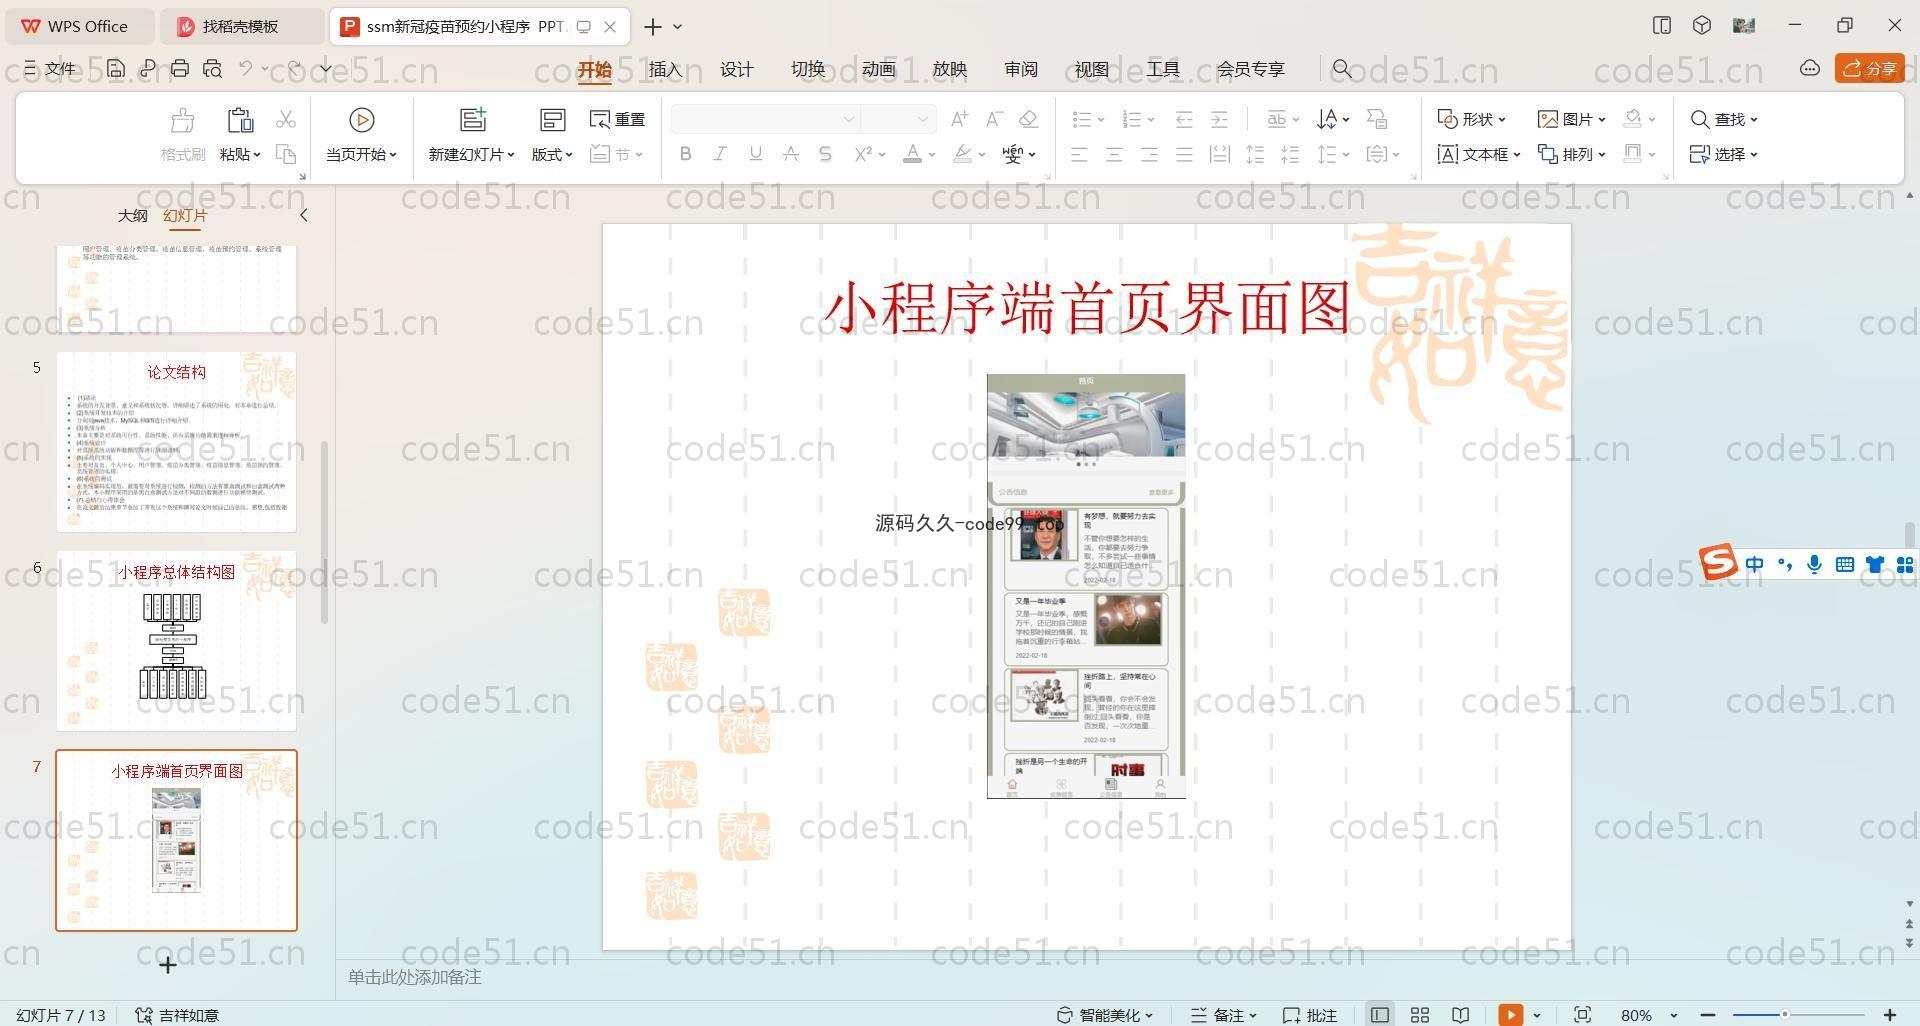This screenshot has width=1920, height=1026.
Task: Switch to Normal view icon
Action: coord(1379,1015)
